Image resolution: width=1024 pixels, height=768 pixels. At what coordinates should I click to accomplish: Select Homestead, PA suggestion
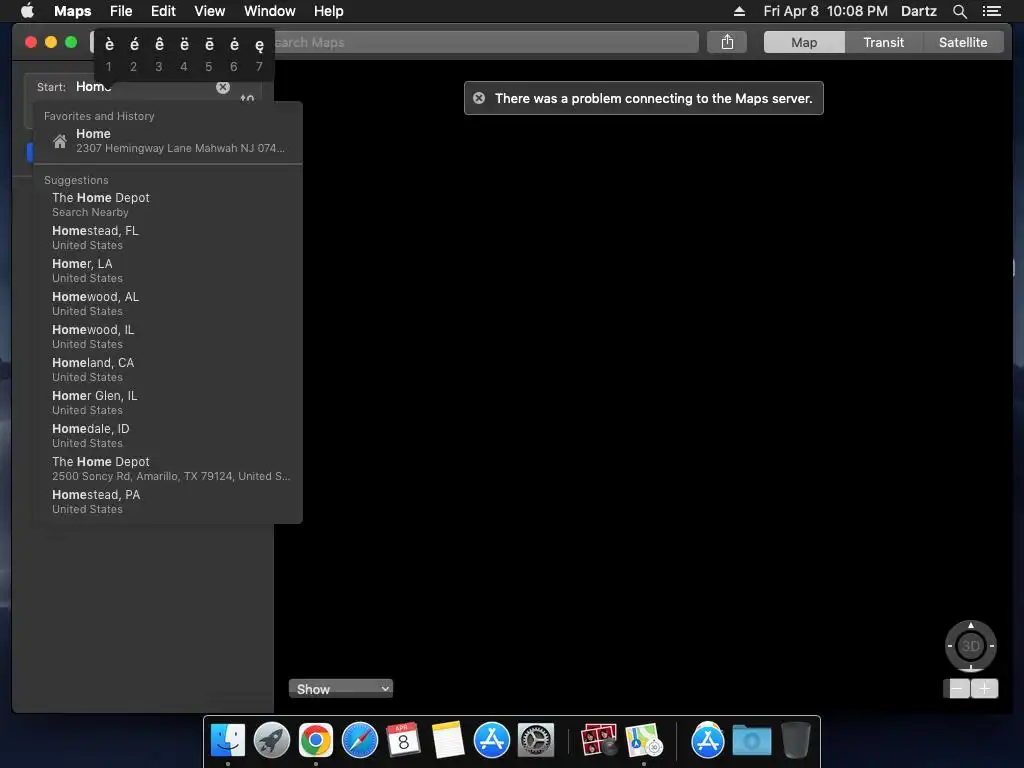[168, 502]
